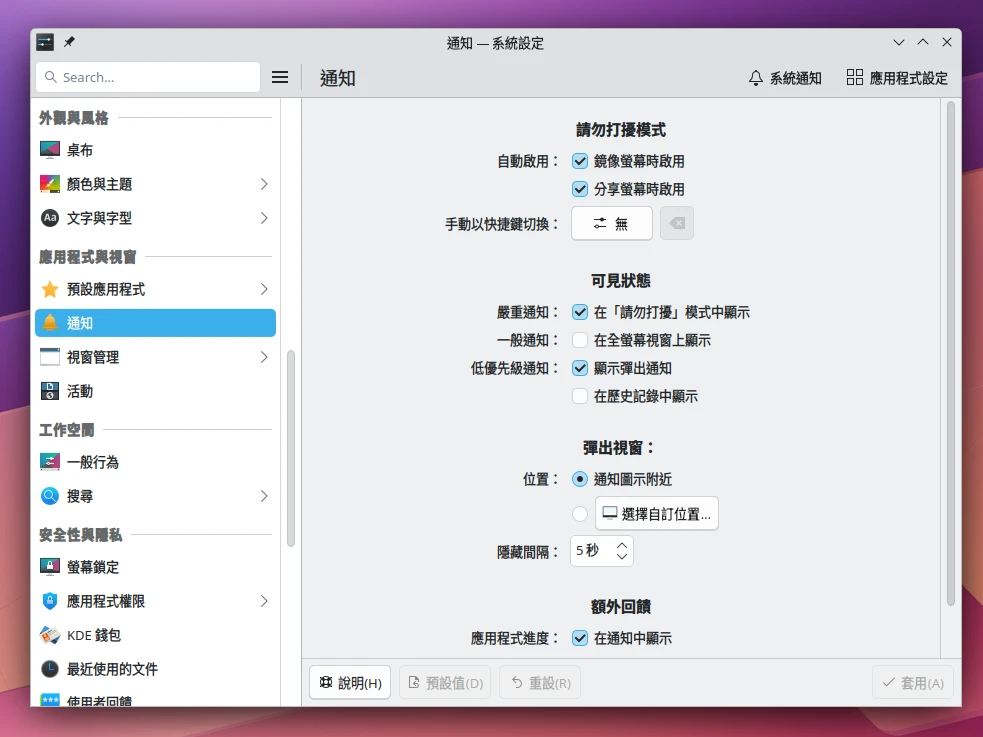Click the pin icon in the title bar
Viewport: 983px width, 737px height.
click(69, 42)
